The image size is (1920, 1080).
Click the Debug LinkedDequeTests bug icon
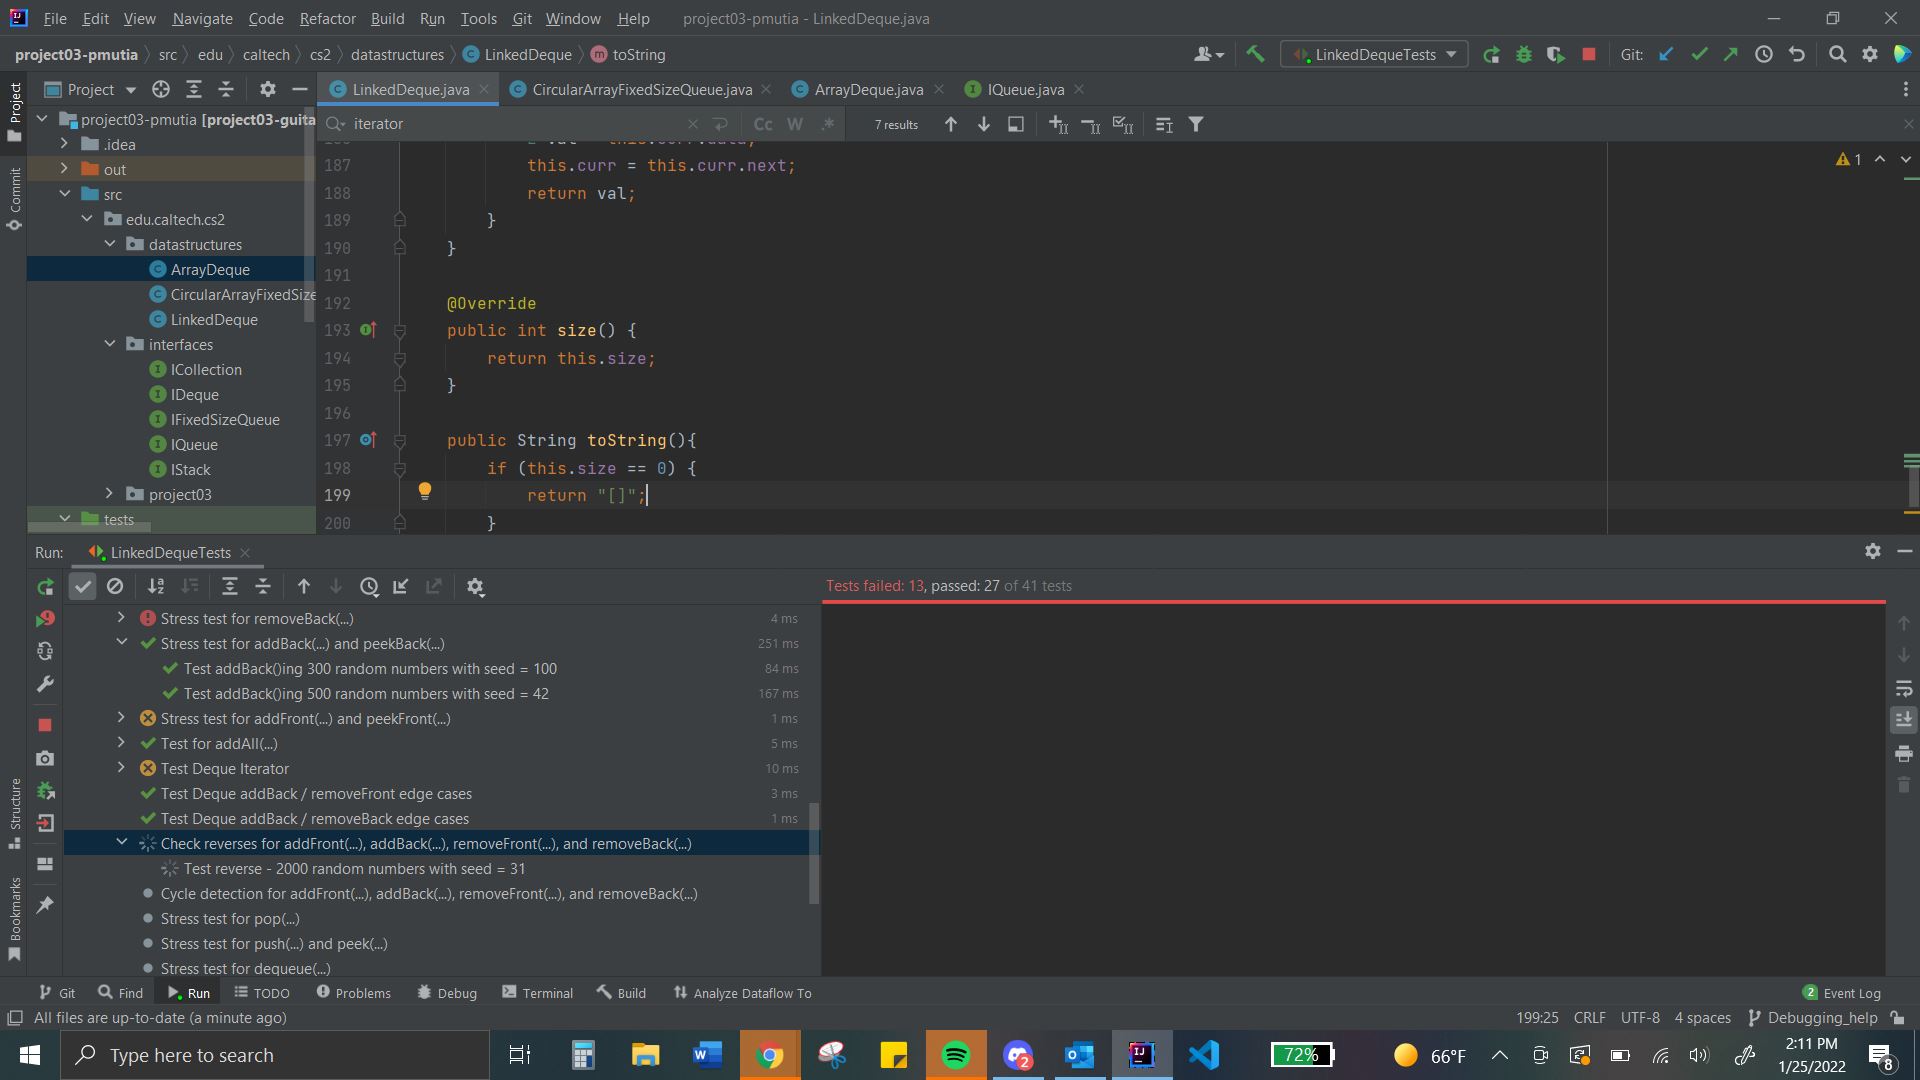pos(1524,55)
